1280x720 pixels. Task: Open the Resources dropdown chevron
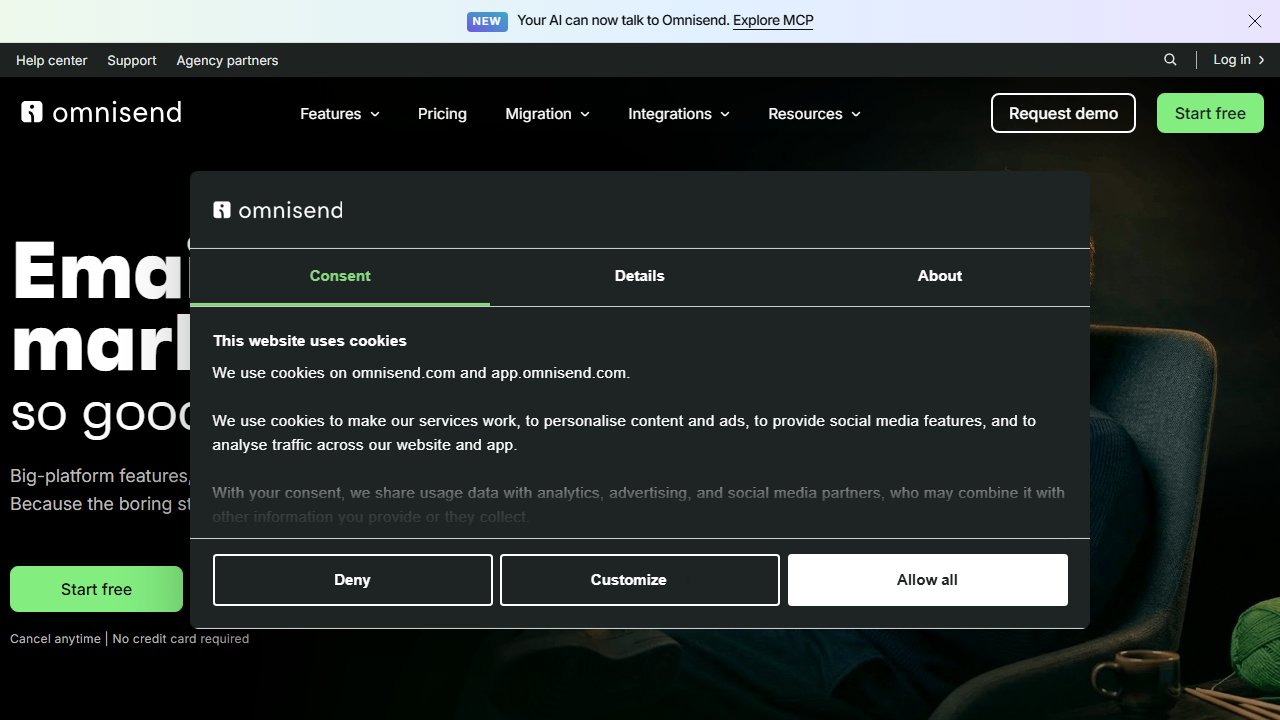[855, 114]
